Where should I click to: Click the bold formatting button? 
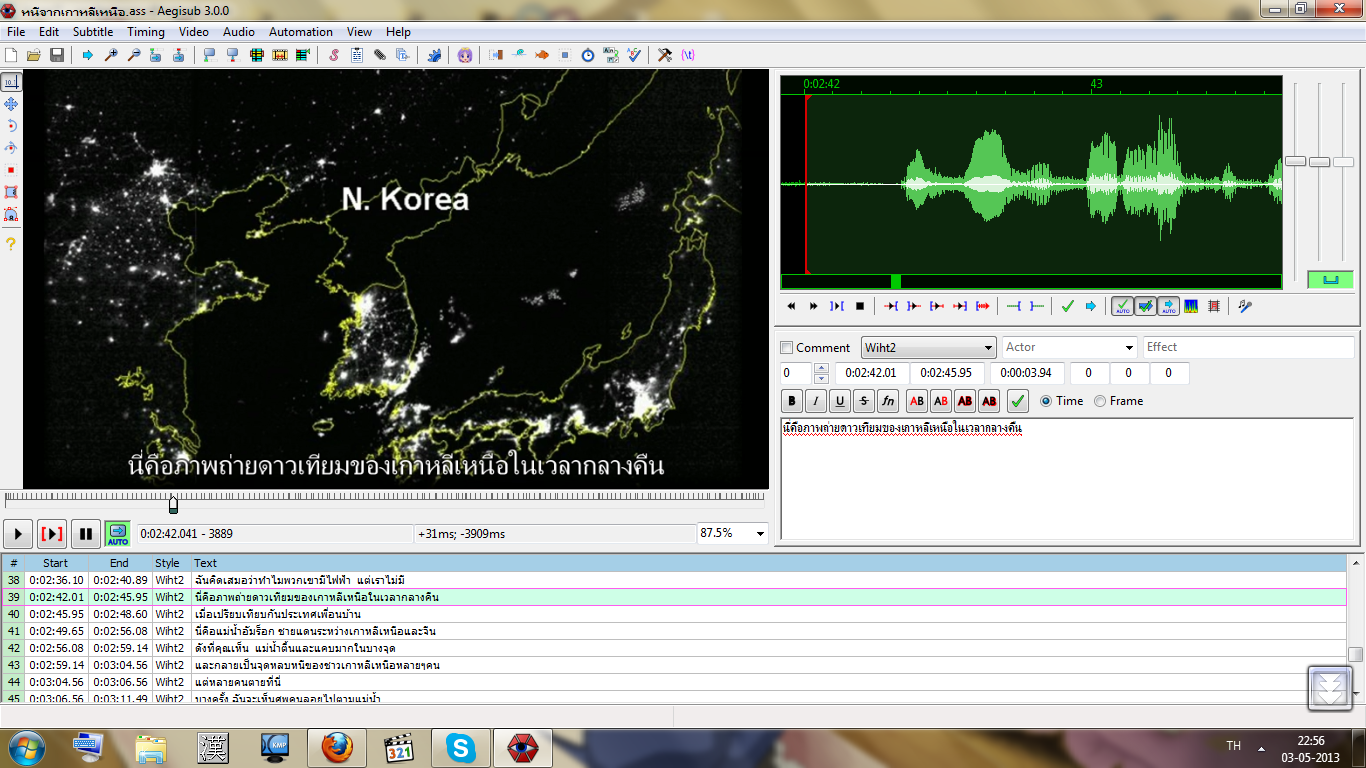[x=792, y=401]
